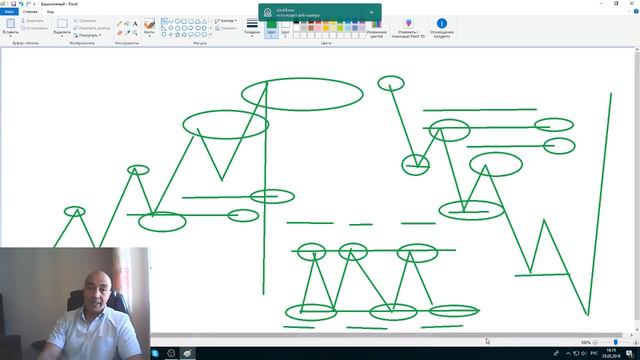Choose the Rectangle shape in shapes gallery
The width and height of the screenshot is (640, 360).
184,21
